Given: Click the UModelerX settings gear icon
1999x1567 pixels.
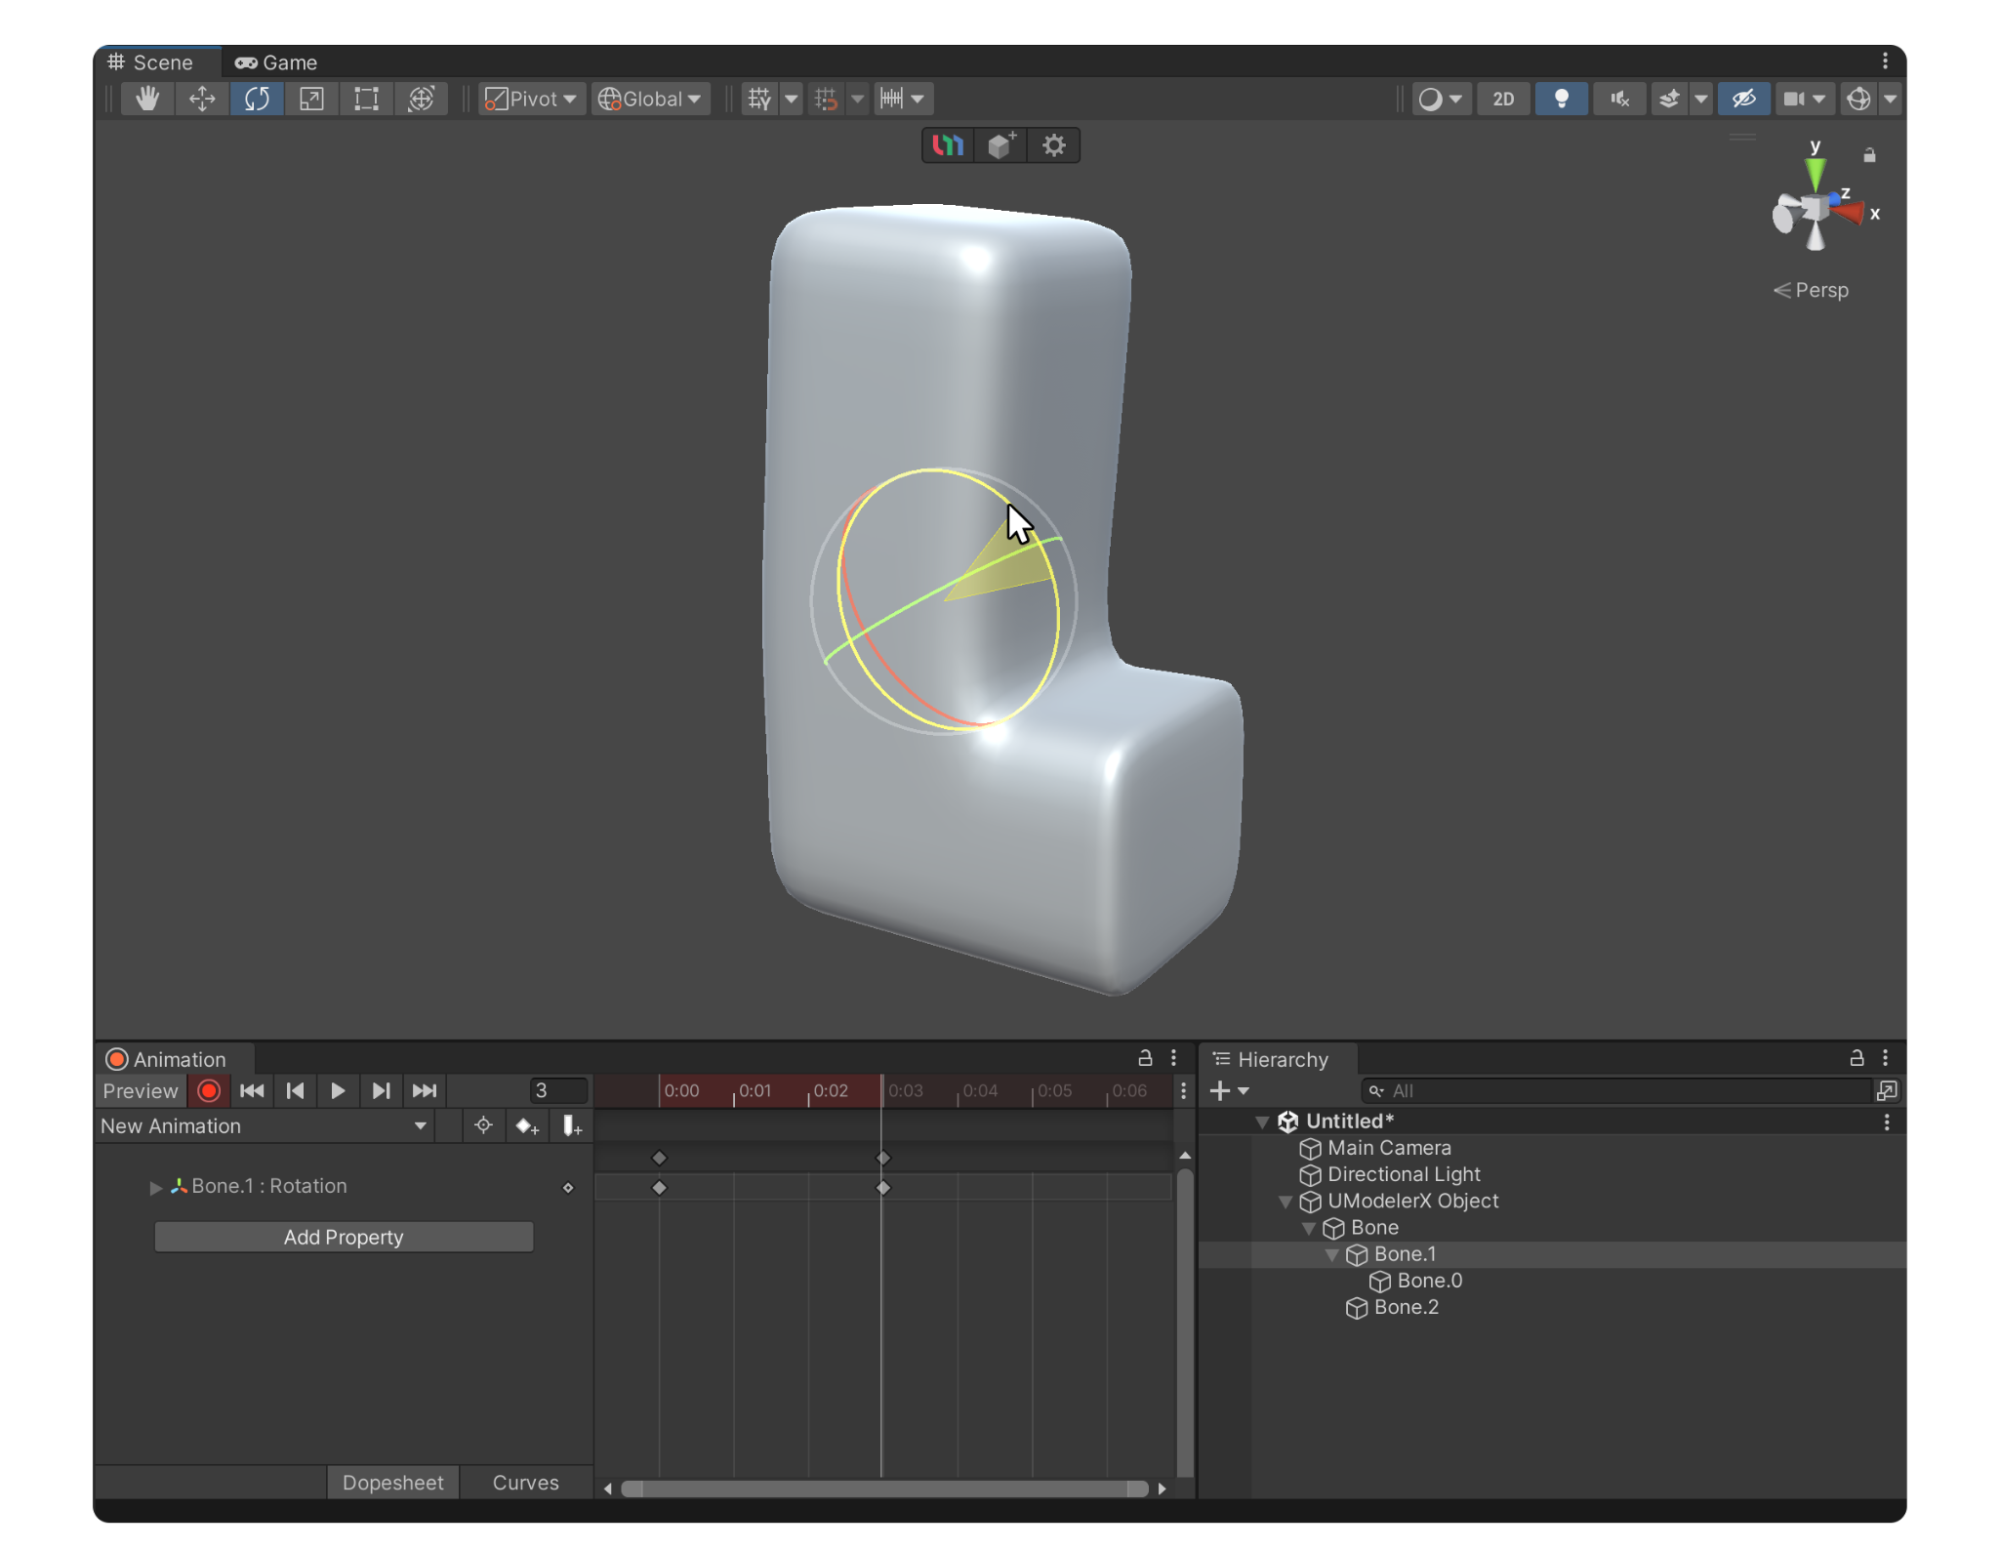Looking at the screenshot, I should click(x=1053, y=146).
